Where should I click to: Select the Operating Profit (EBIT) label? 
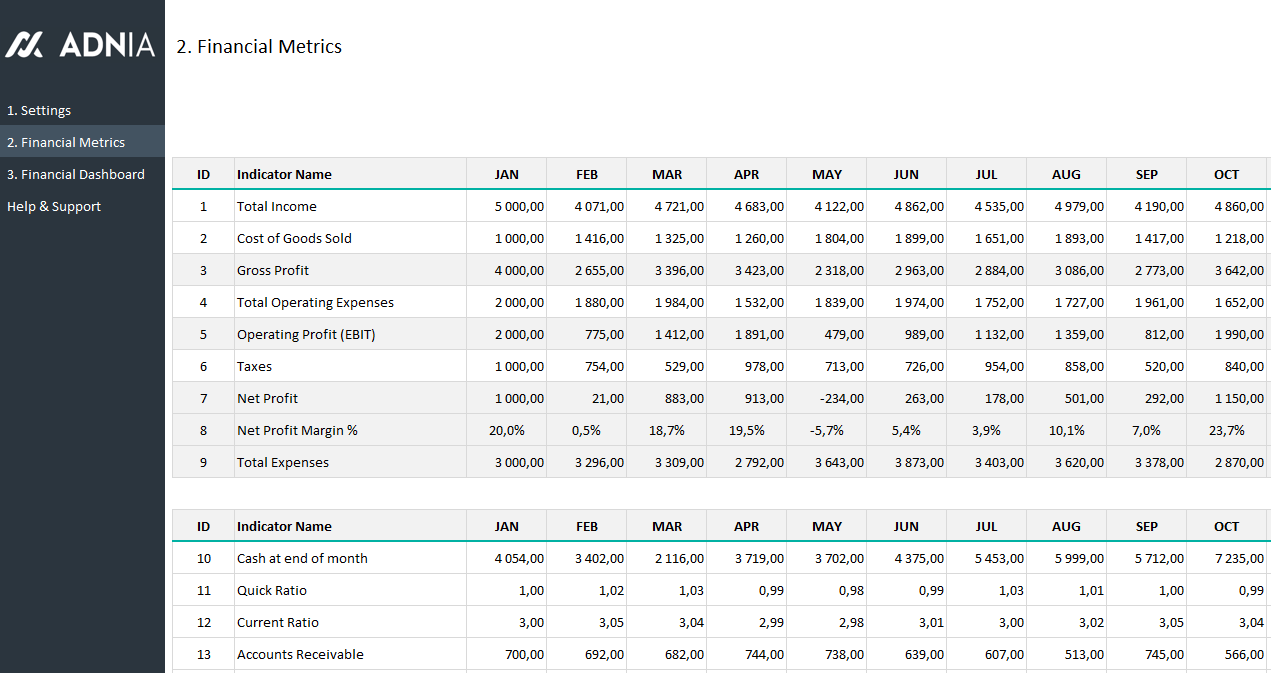tap(306, 335)
